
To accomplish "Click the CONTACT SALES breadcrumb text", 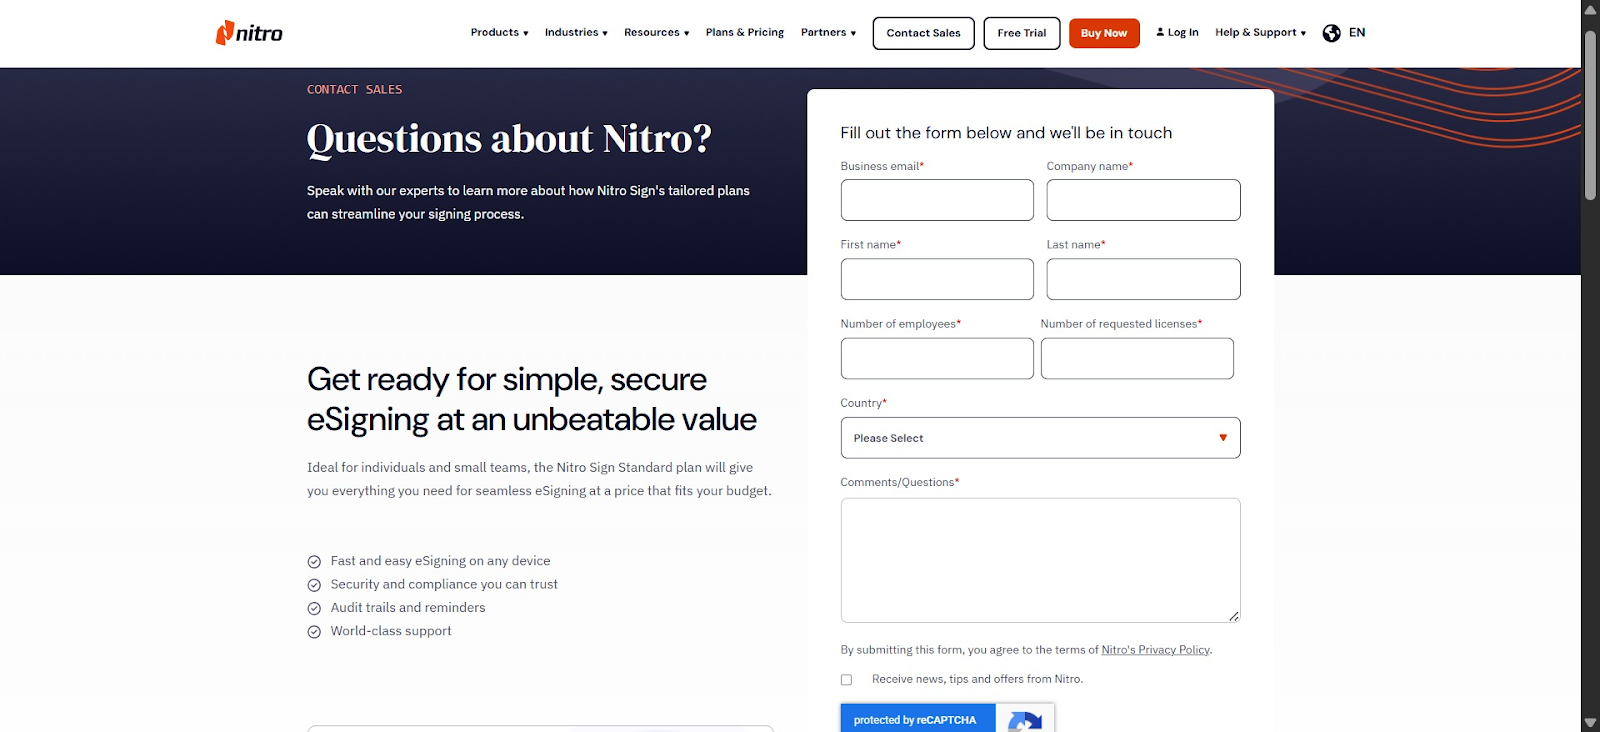I will click(354, 90).
